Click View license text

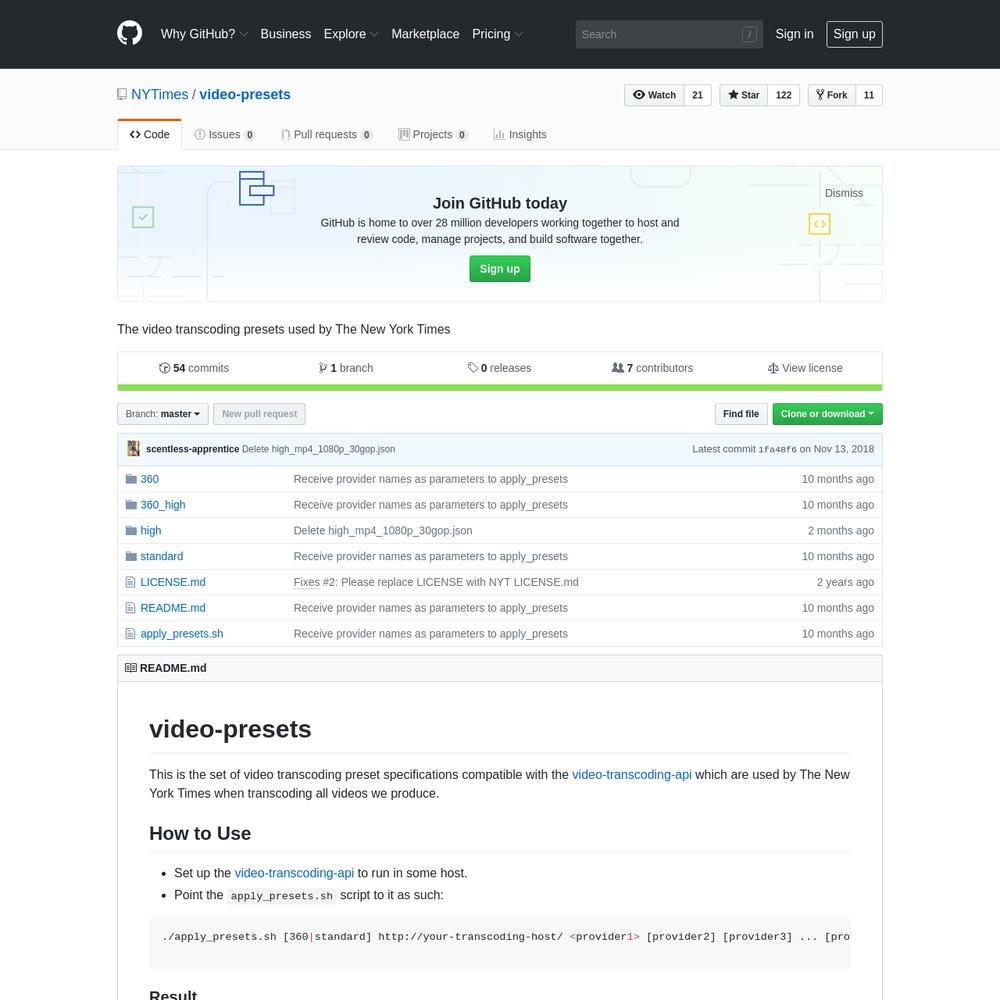point(812,368)
